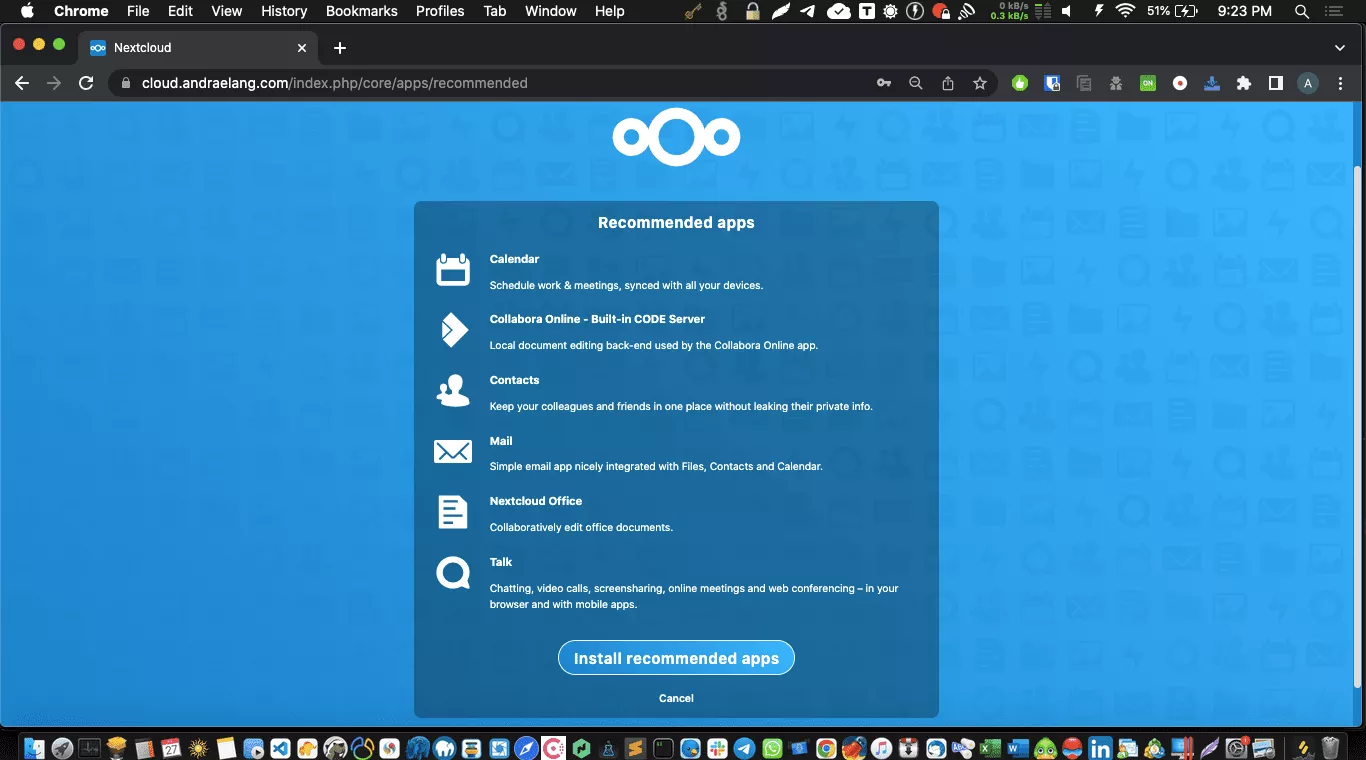This screenshot has width=1366, height=760.
Task: Click the green ON extension icon
Action: point(1148,83)
